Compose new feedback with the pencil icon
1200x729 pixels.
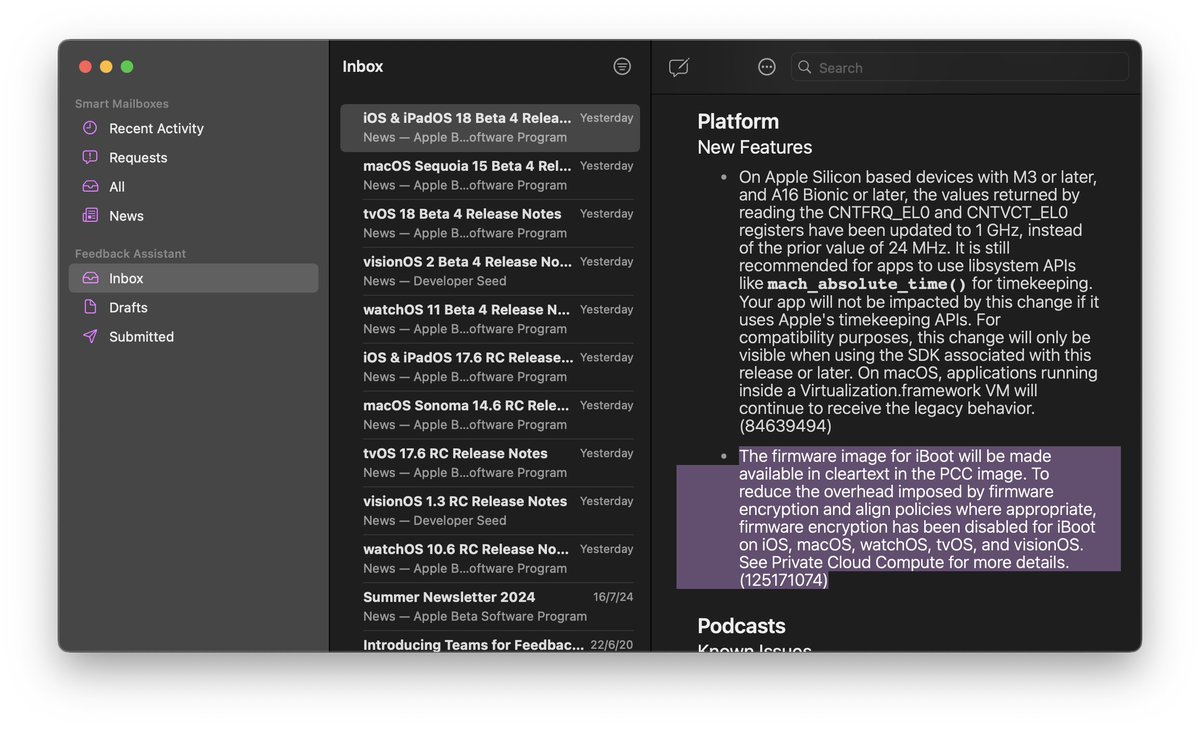coord(679,67)
